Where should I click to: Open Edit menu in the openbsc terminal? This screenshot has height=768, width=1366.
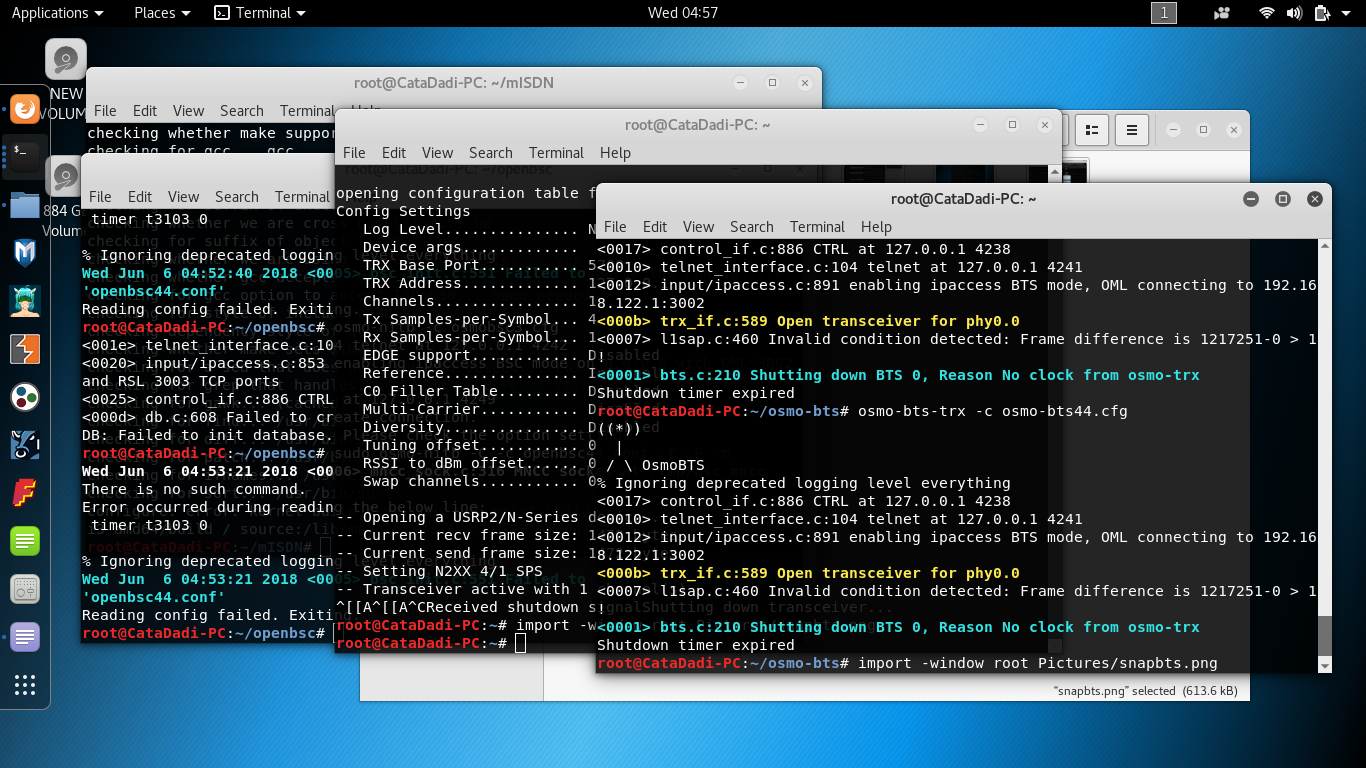140,197
